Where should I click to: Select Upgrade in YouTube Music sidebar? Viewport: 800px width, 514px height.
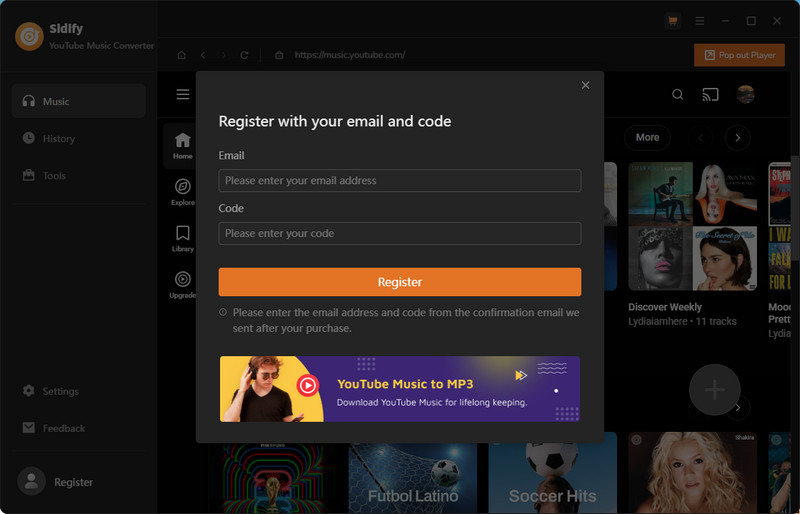click(x=182, y=285)
